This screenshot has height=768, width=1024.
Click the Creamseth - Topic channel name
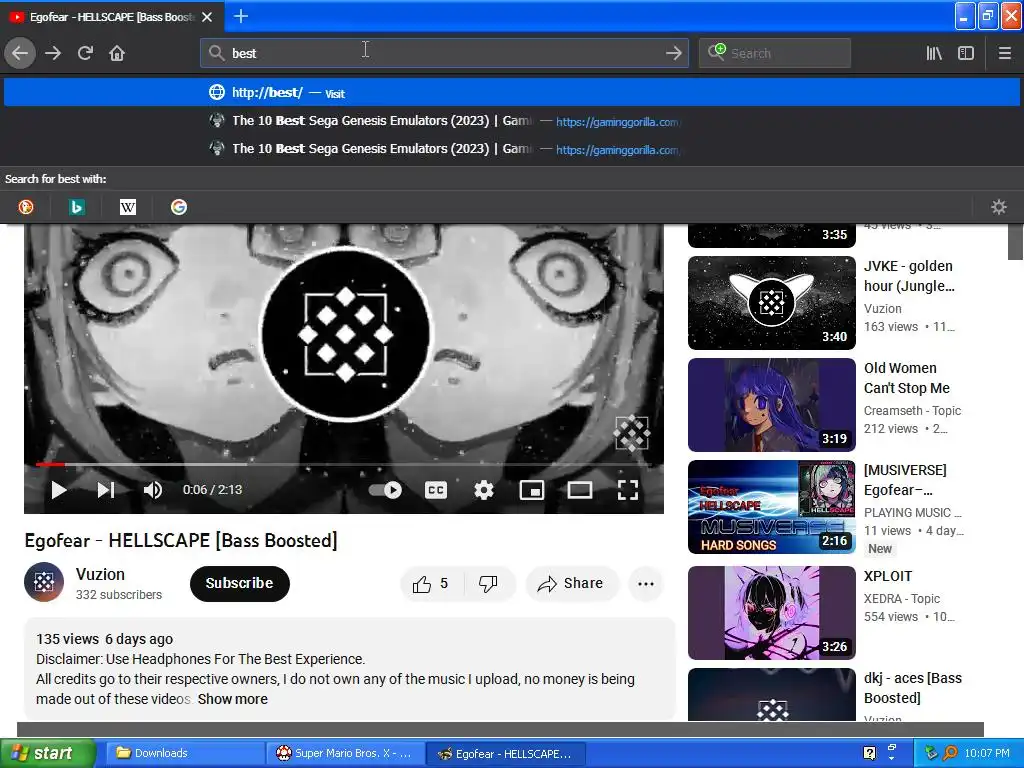pos(912,411)
